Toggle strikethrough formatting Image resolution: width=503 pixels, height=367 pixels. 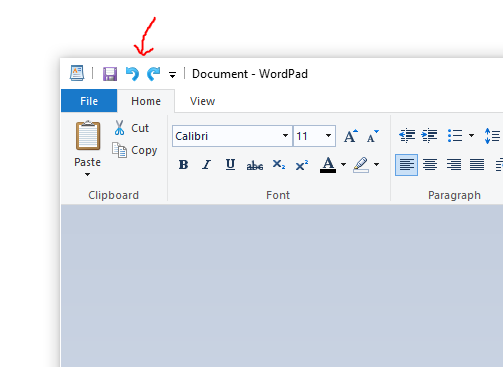click(x=255, y=165)
